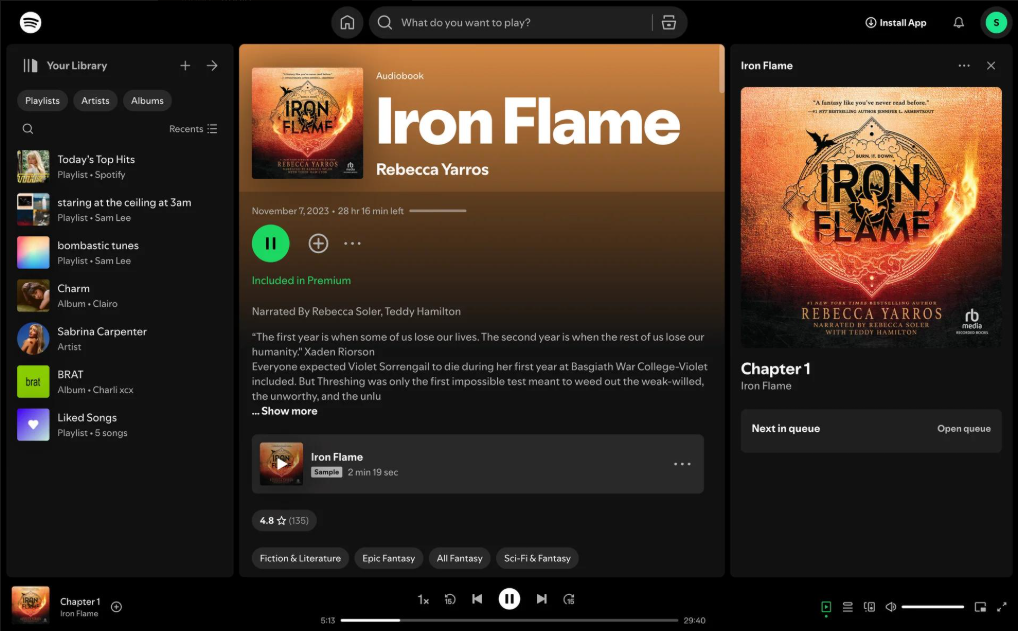This screenshot has width=1018, height=631.
Task: Click audiobook progress indicator near 28 hr left
Action: pyautogui.click(x=438, y=211)
